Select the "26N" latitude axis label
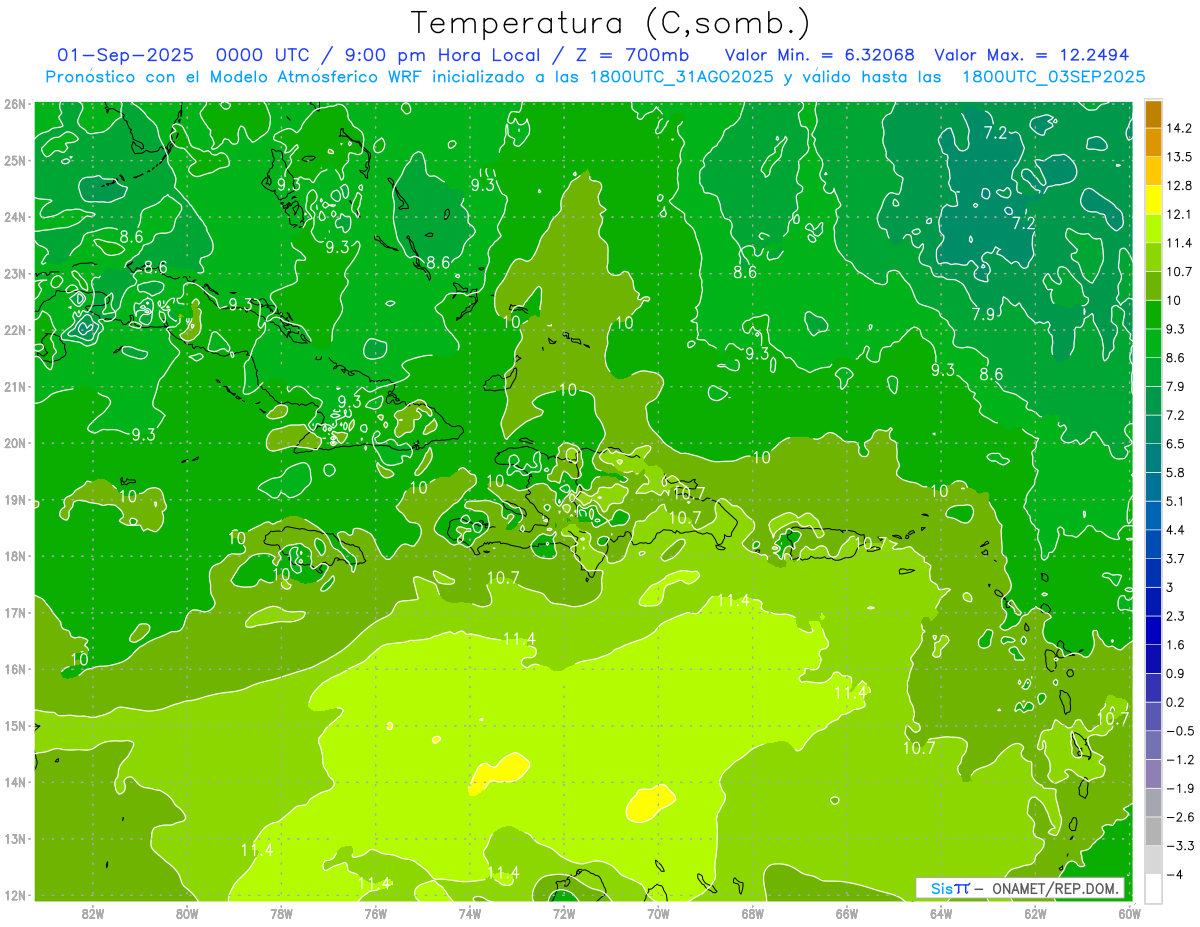1200x927 pixels. (x=14, y=104)
